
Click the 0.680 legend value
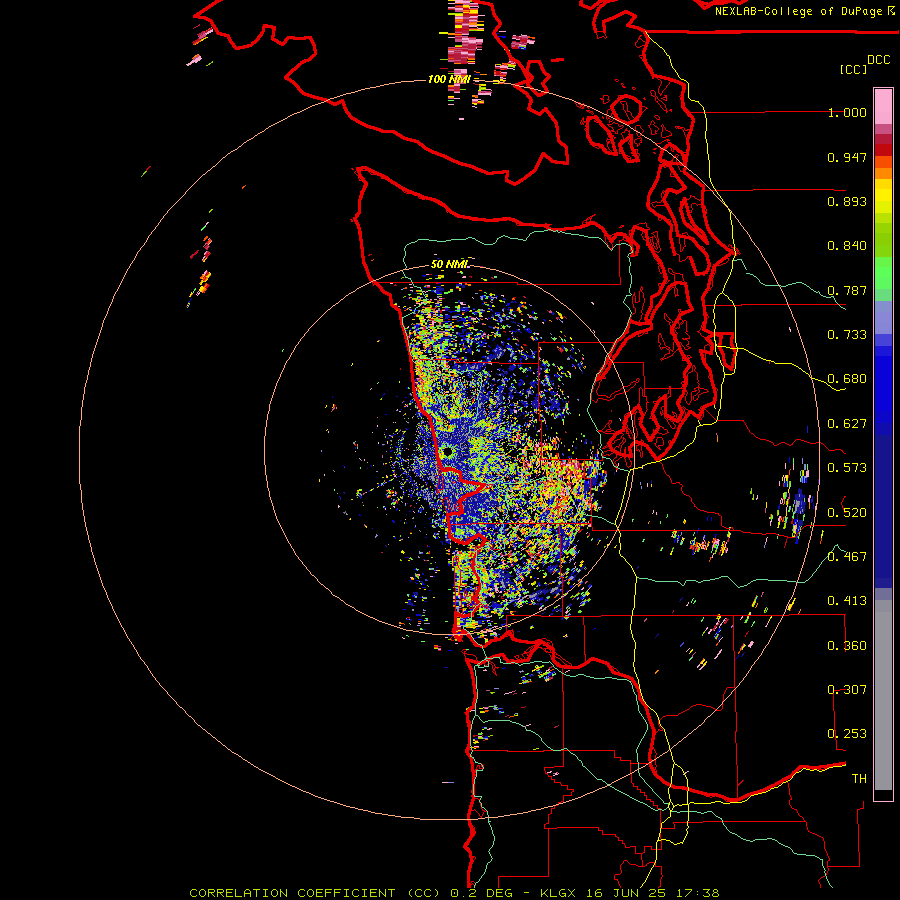click(847, 379)
